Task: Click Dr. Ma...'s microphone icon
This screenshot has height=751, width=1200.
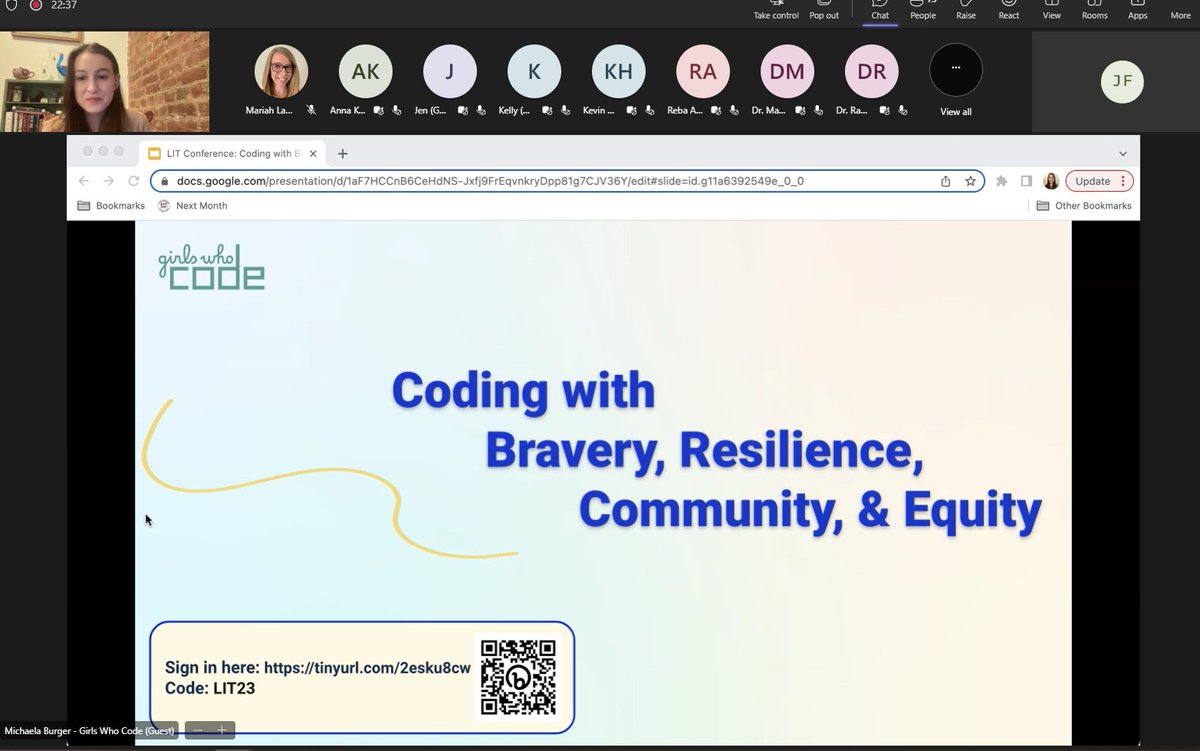Action: 818,111
